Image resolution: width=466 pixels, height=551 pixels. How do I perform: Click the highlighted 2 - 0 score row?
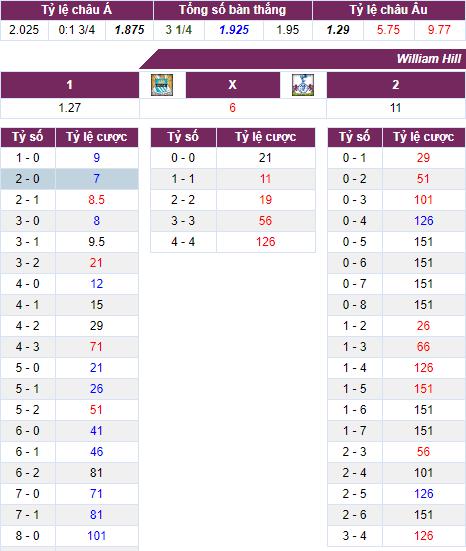tap(70, 179)
